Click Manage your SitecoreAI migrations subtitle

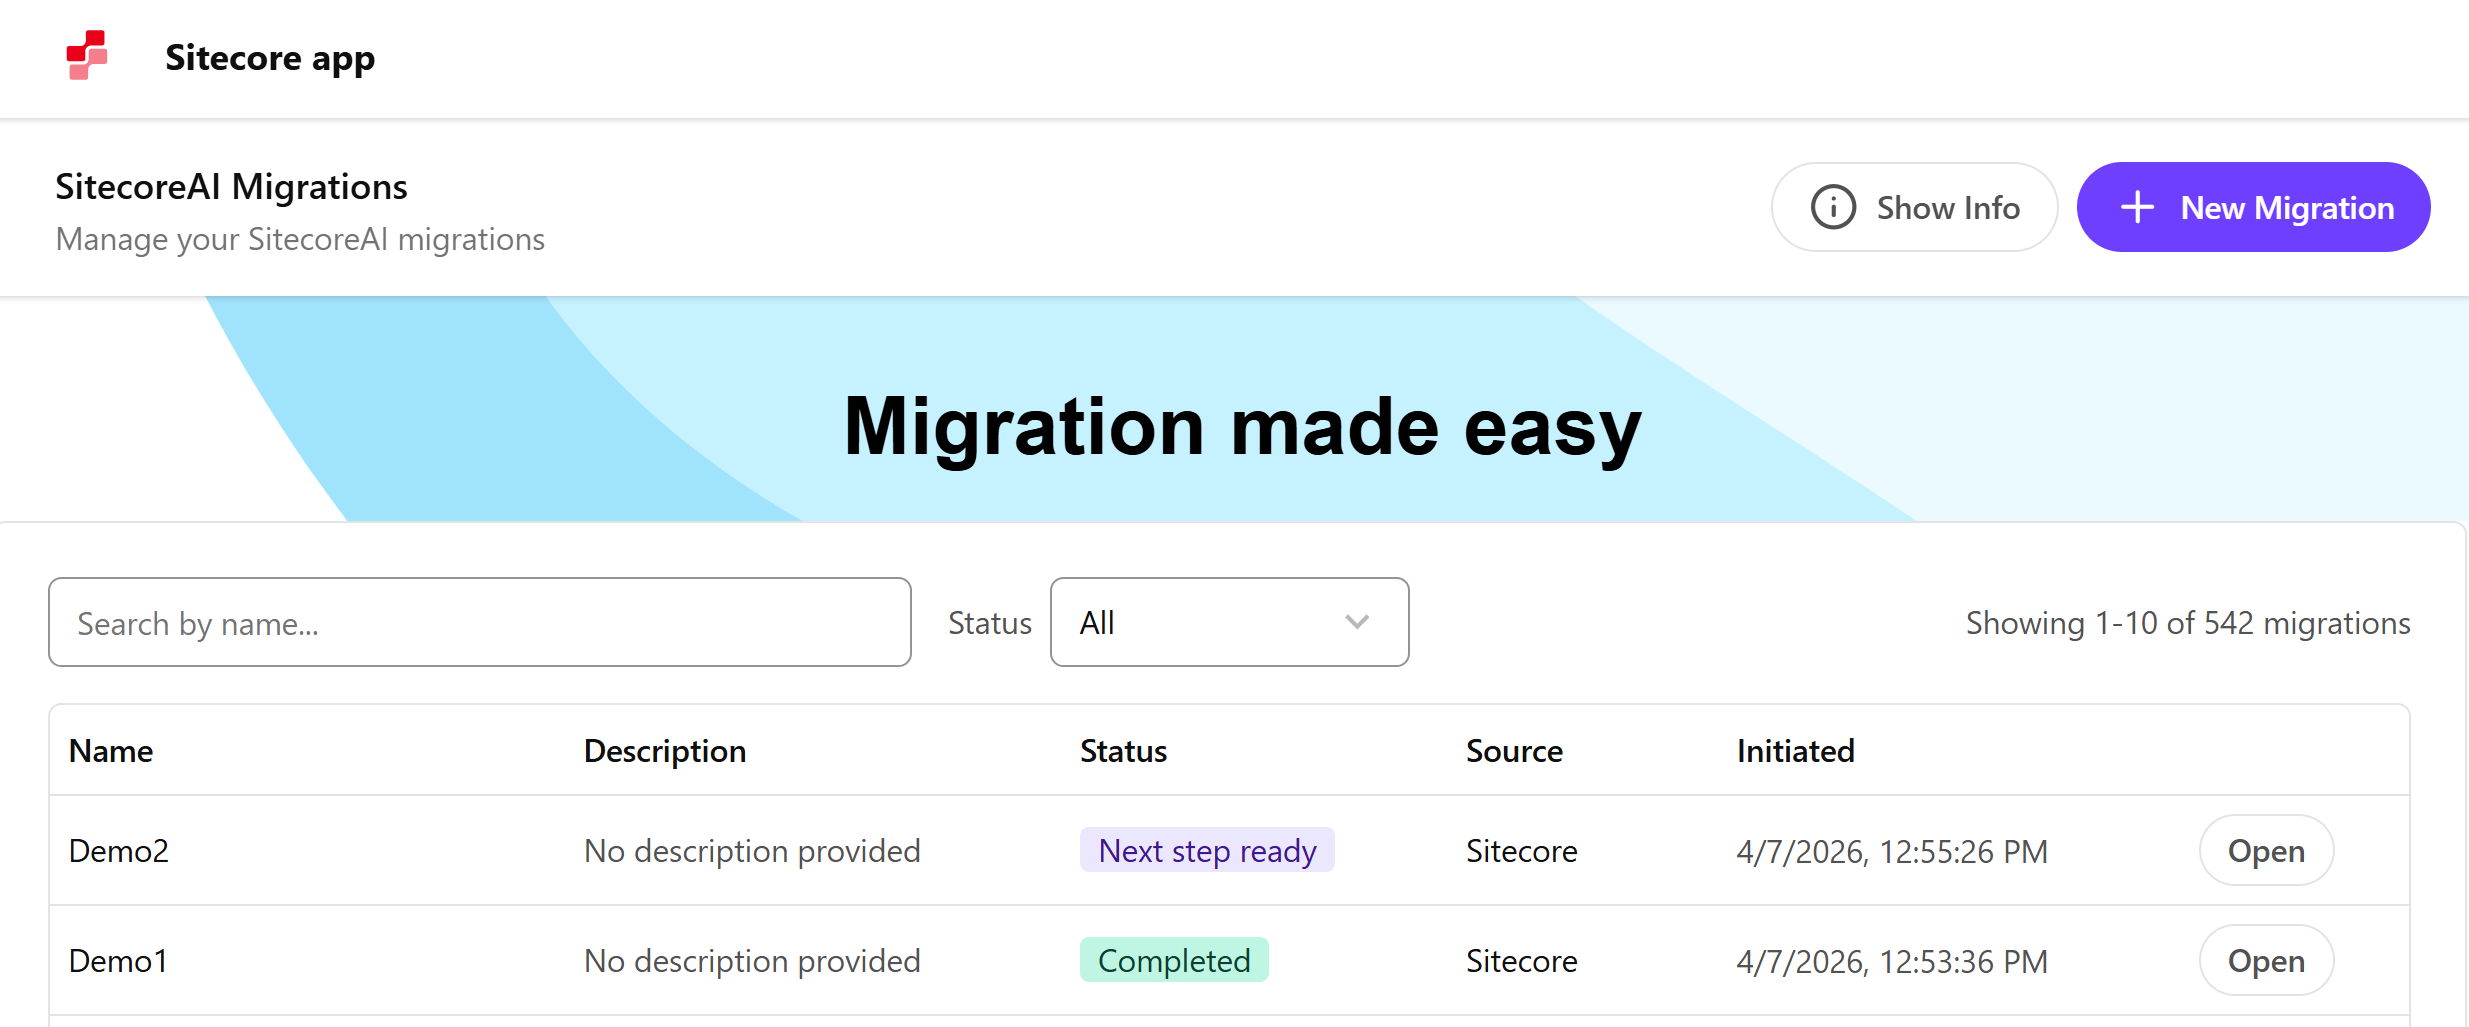pyautogui.click(x=300, y=240)
